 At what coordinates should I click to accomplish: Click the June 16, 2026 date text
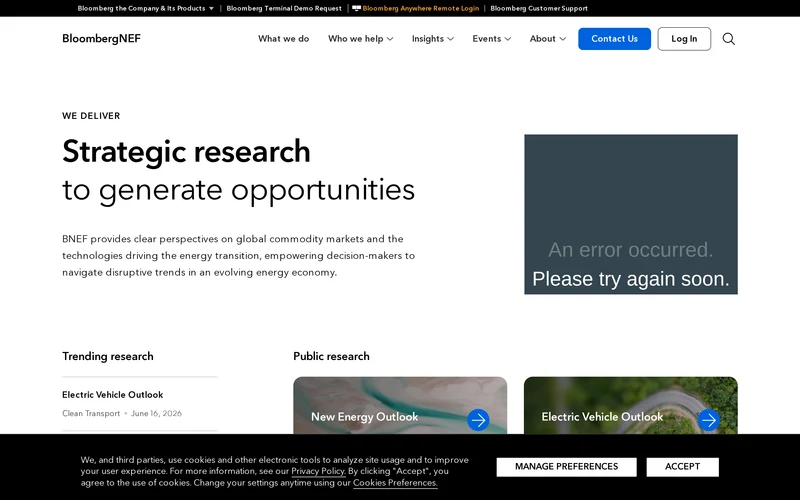pos(156,413)
